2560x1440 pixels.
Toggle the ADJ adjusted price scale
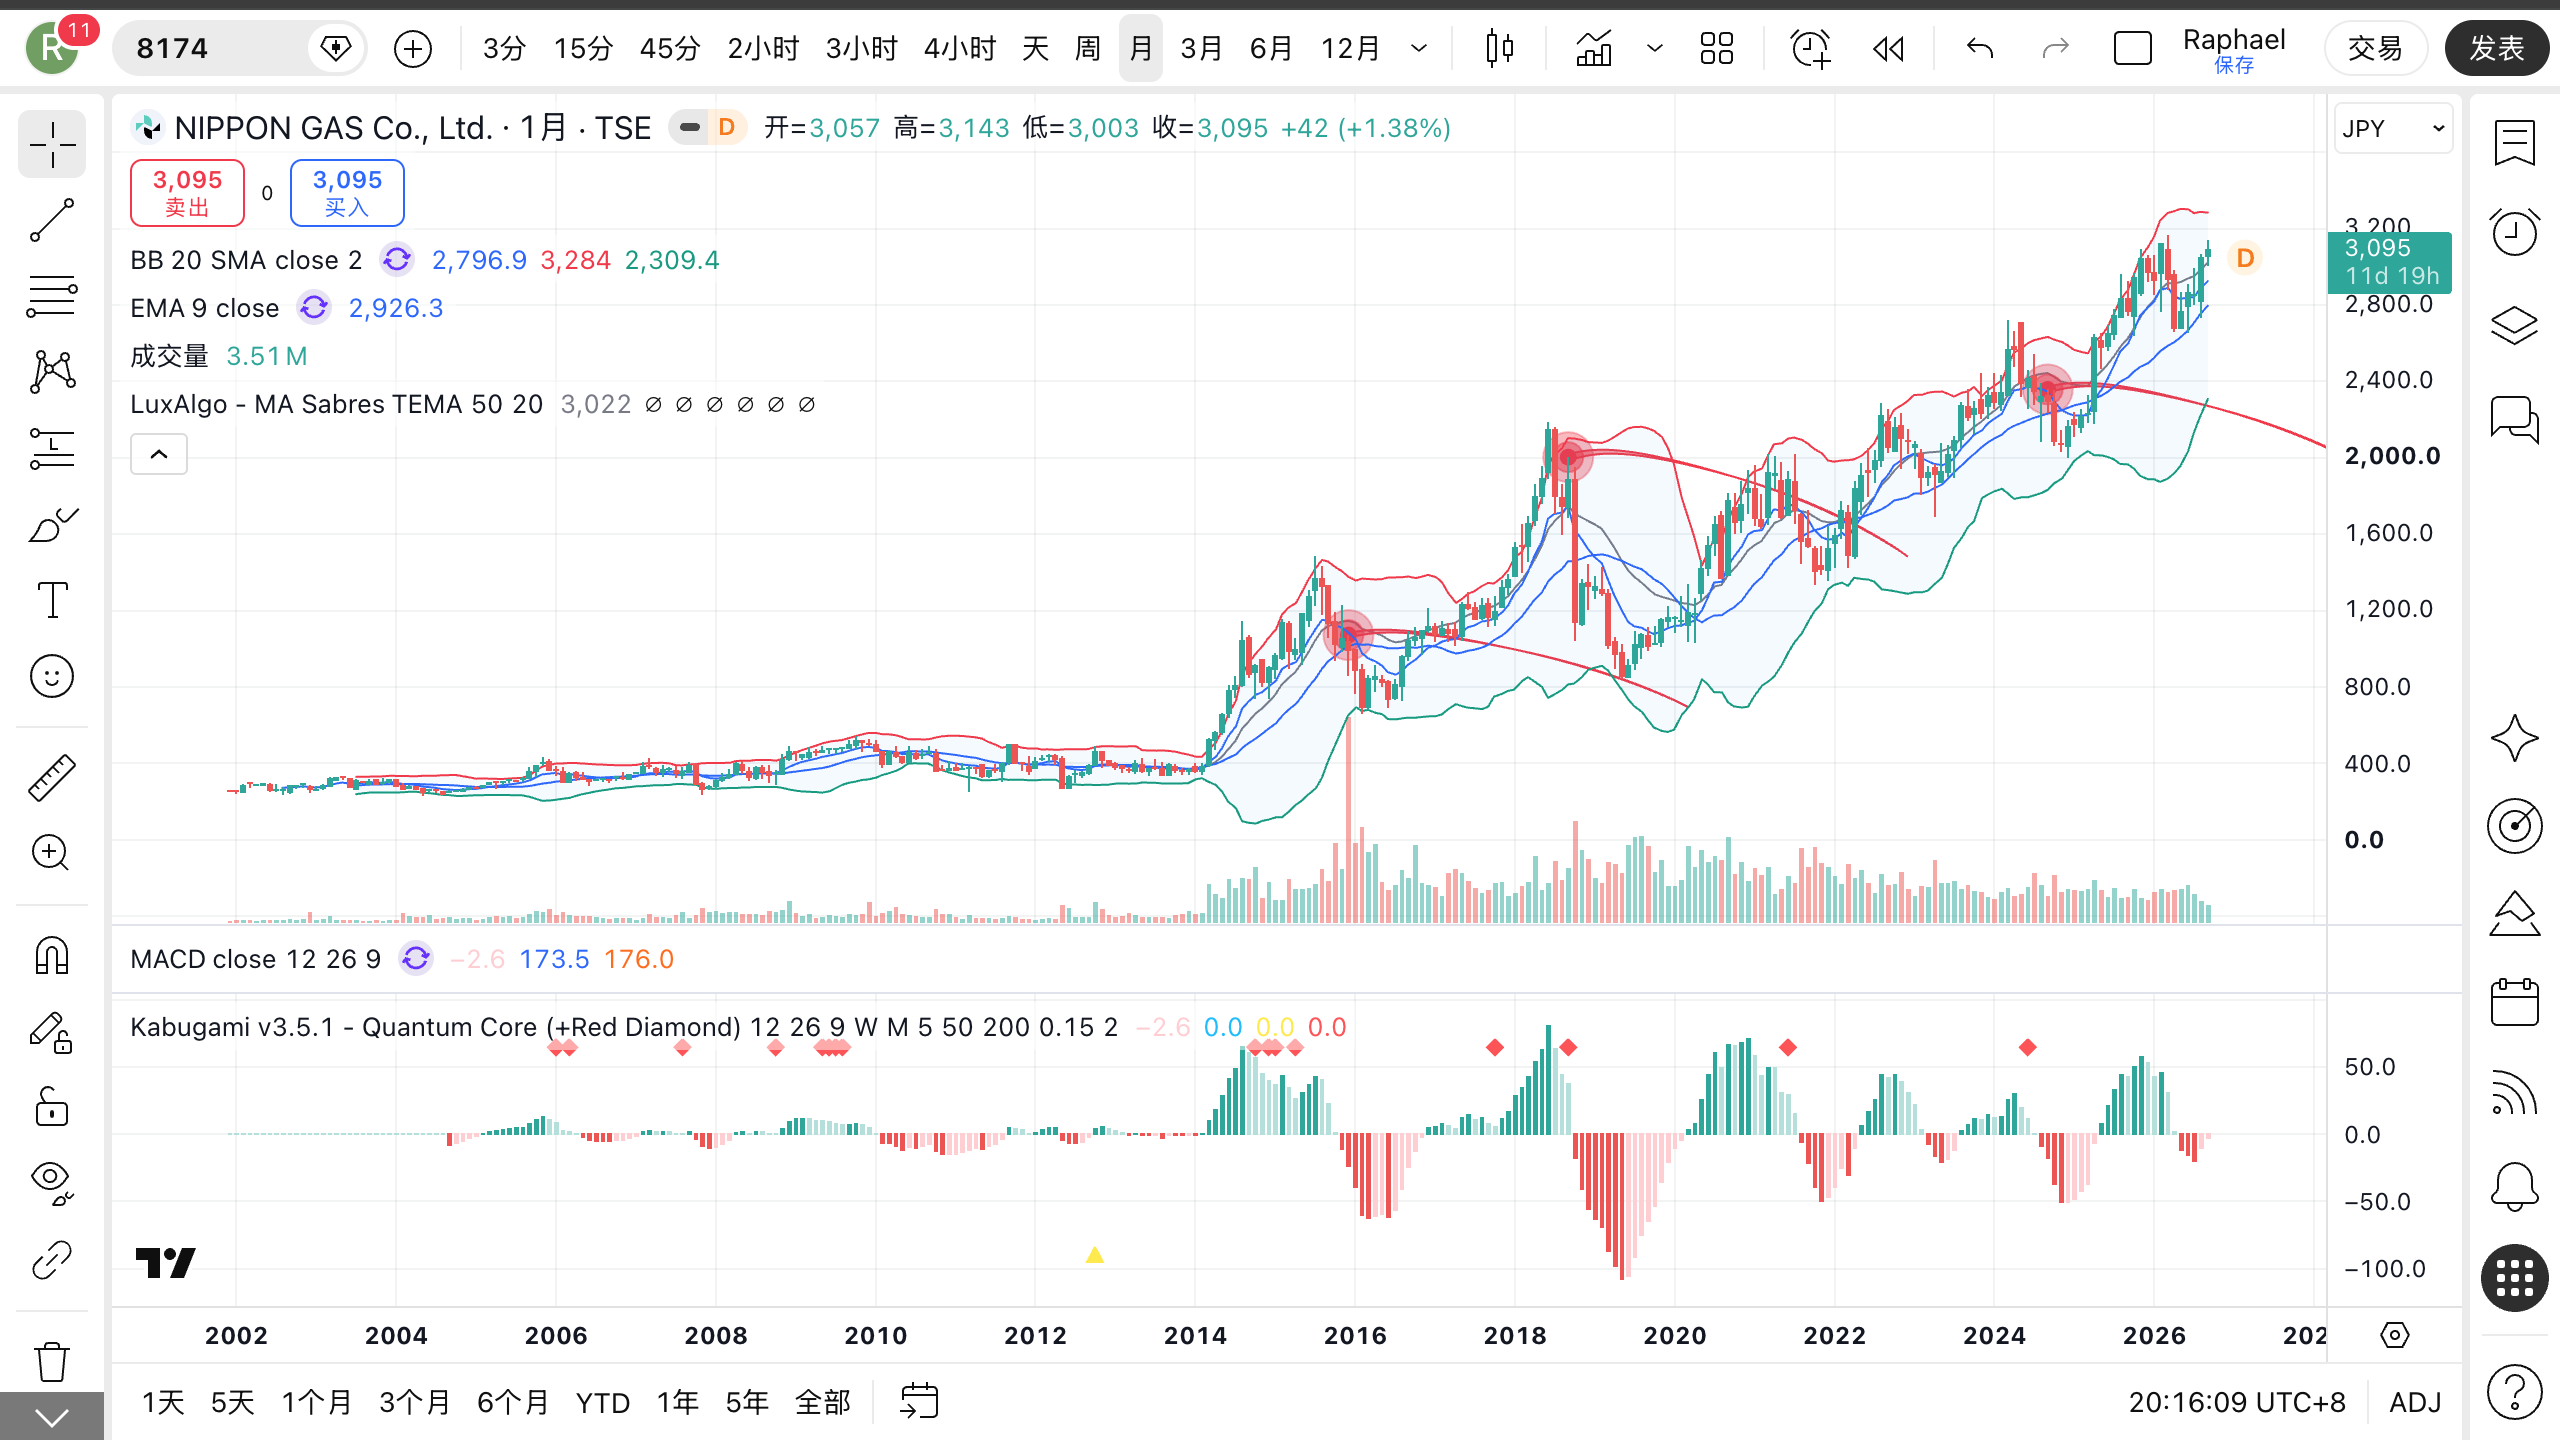click(x=2415, y=1402)
